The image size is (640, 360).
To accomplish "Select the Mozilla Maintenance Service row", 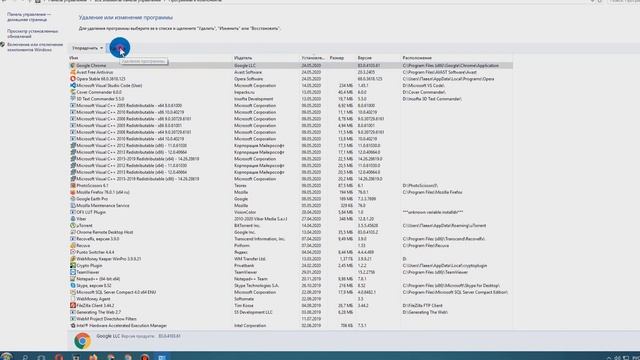I will click(291, 206).
